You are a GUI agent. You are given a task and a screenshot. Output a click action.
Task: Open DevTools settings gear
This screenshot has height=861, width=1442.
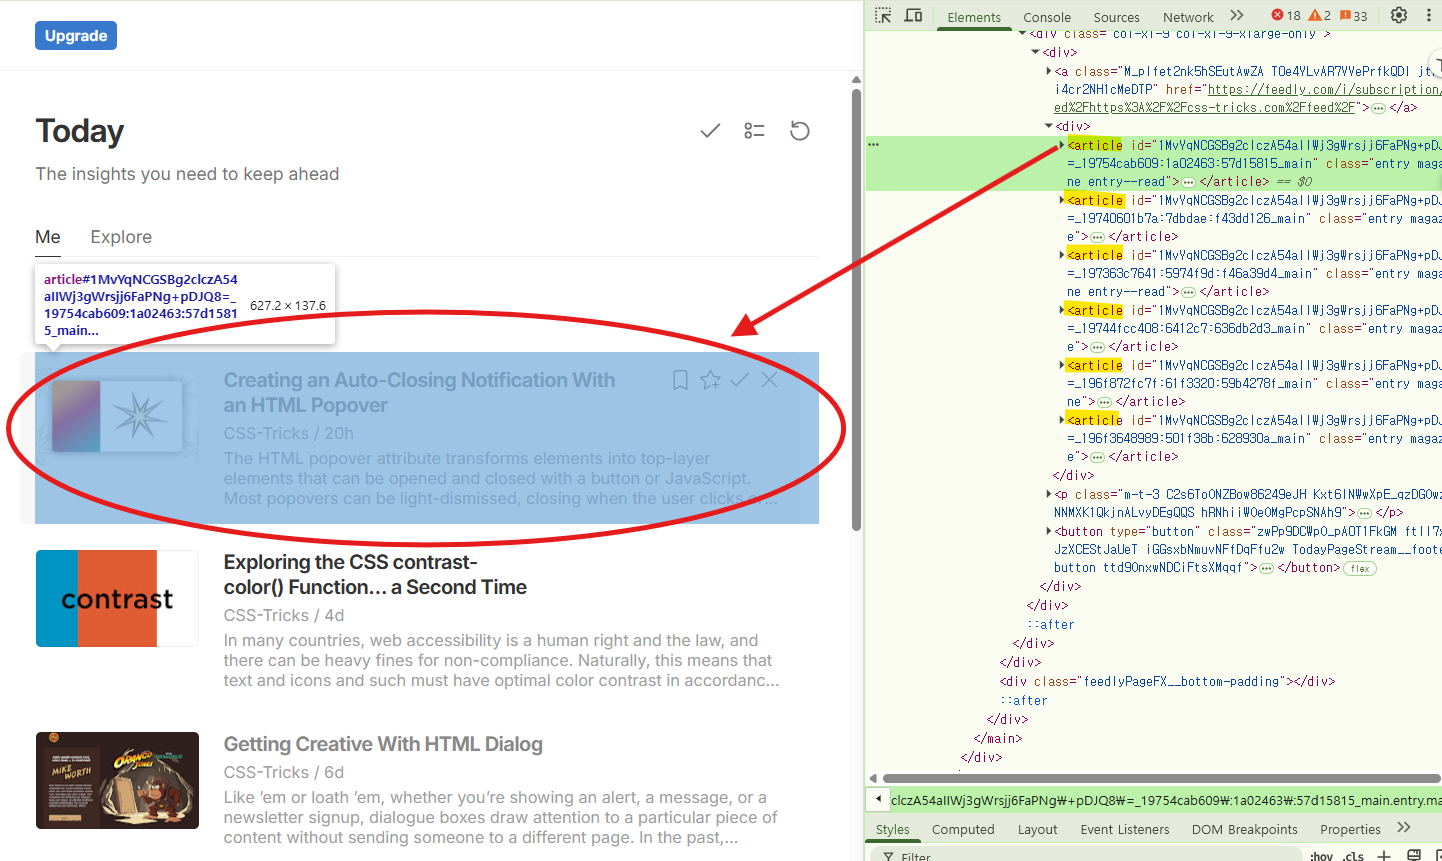coord(1399,15)
